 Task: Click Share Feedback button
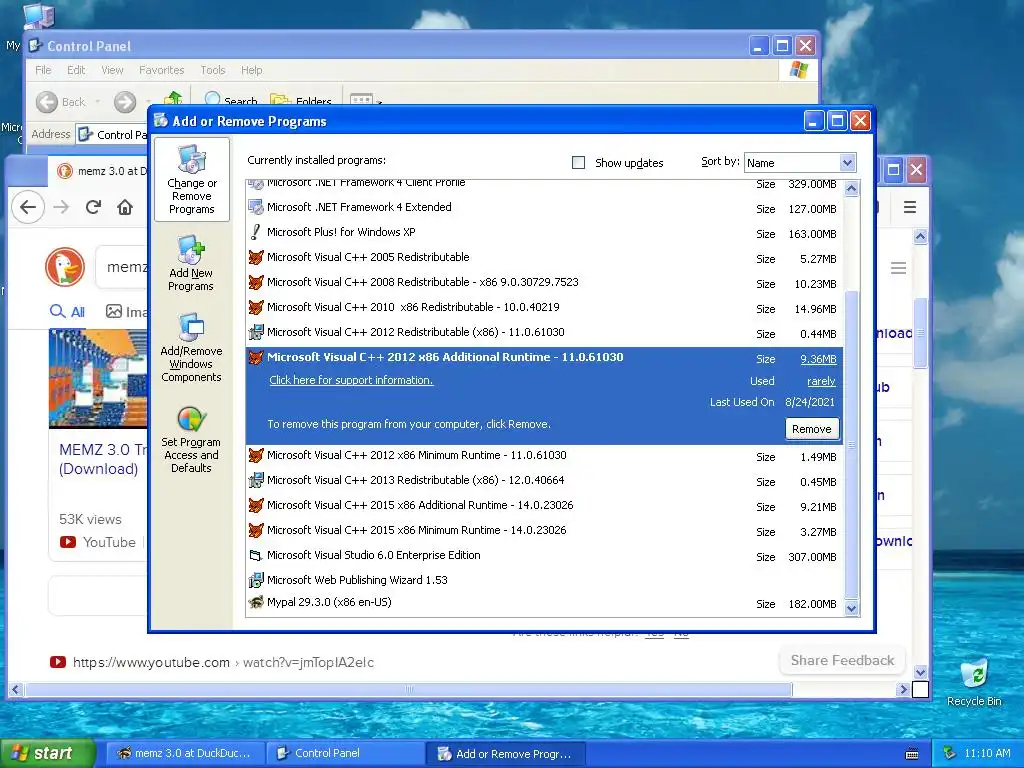842,660
